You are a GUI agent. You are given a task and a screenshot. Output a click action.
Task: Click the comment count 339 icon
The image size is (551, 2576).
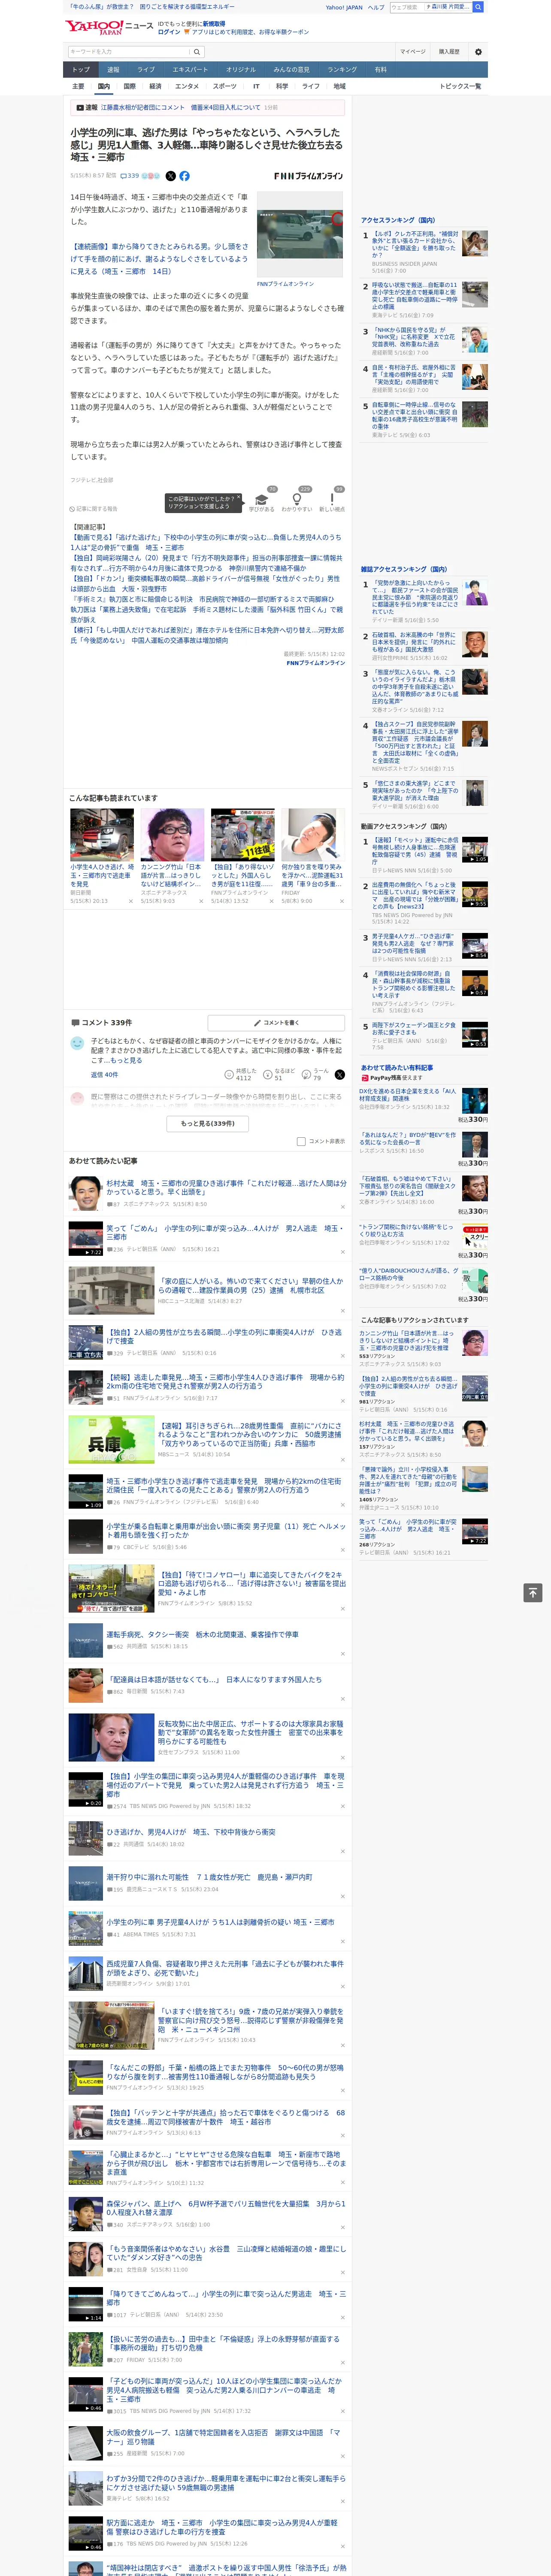click(x=131, y=176)
